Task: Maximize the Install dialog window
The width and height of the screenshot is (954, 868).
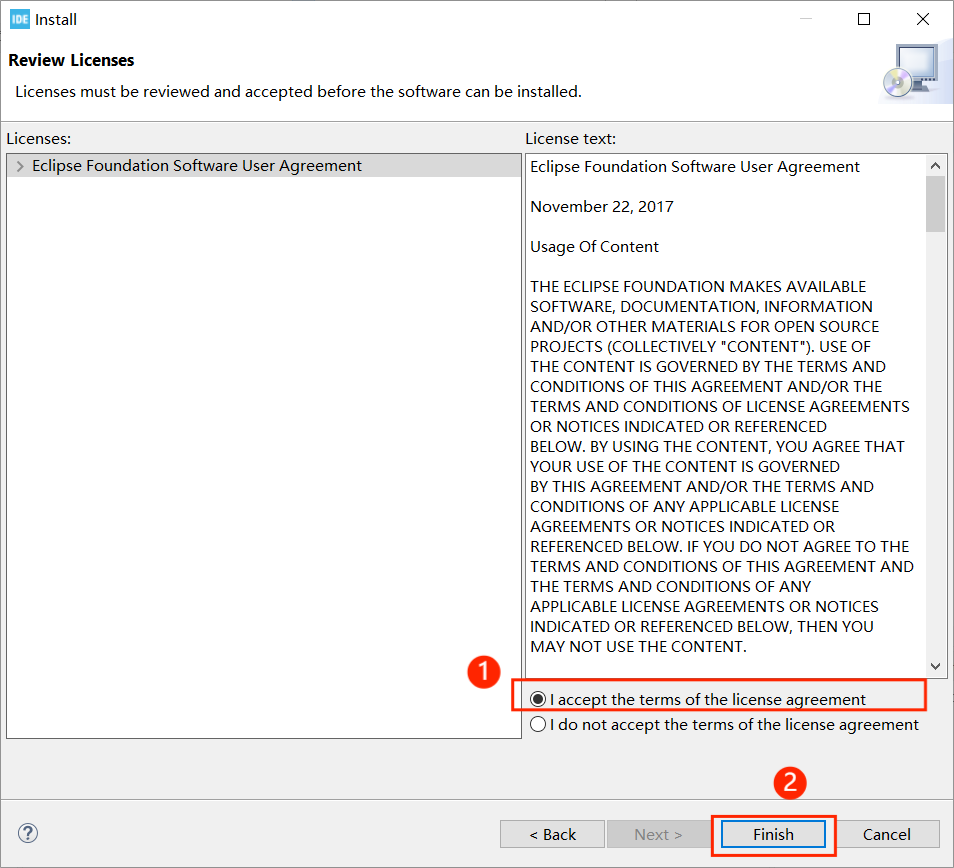Action: 863,19
